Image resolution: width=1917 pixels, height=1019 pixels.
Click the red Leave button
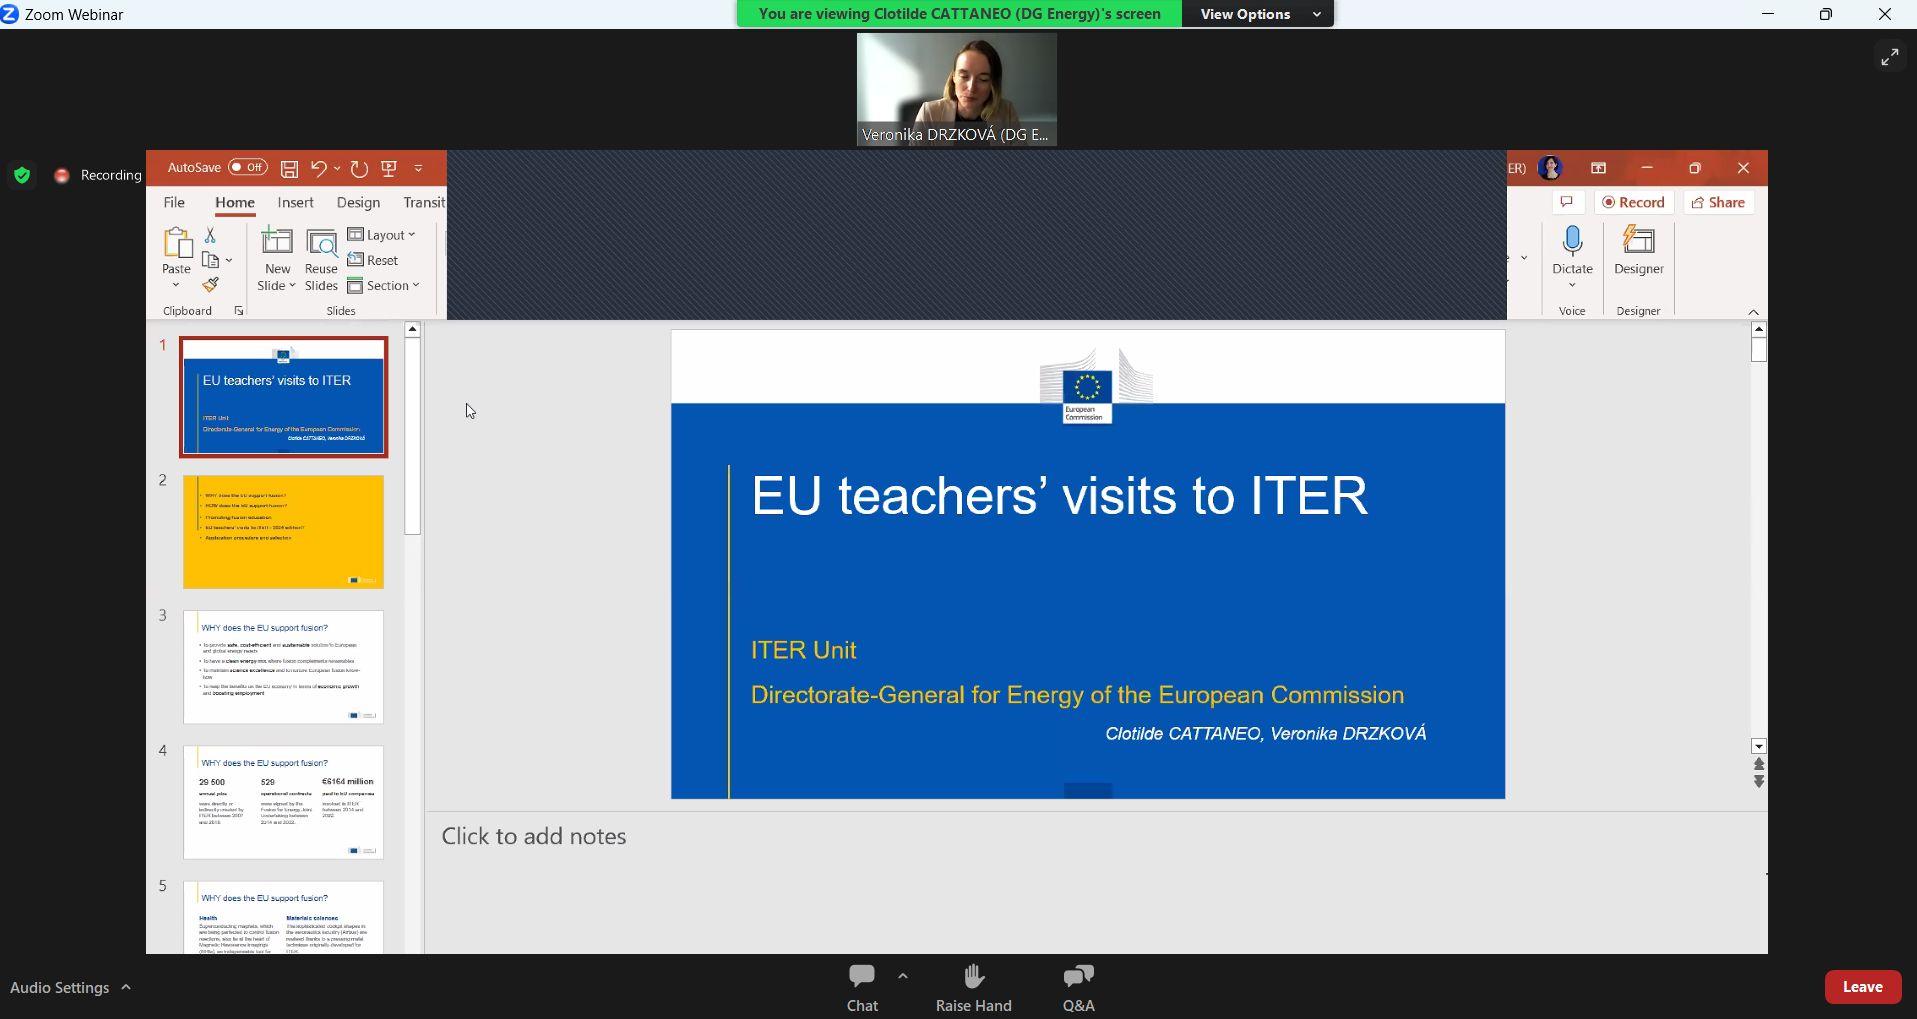click(x=1862, y=987)
